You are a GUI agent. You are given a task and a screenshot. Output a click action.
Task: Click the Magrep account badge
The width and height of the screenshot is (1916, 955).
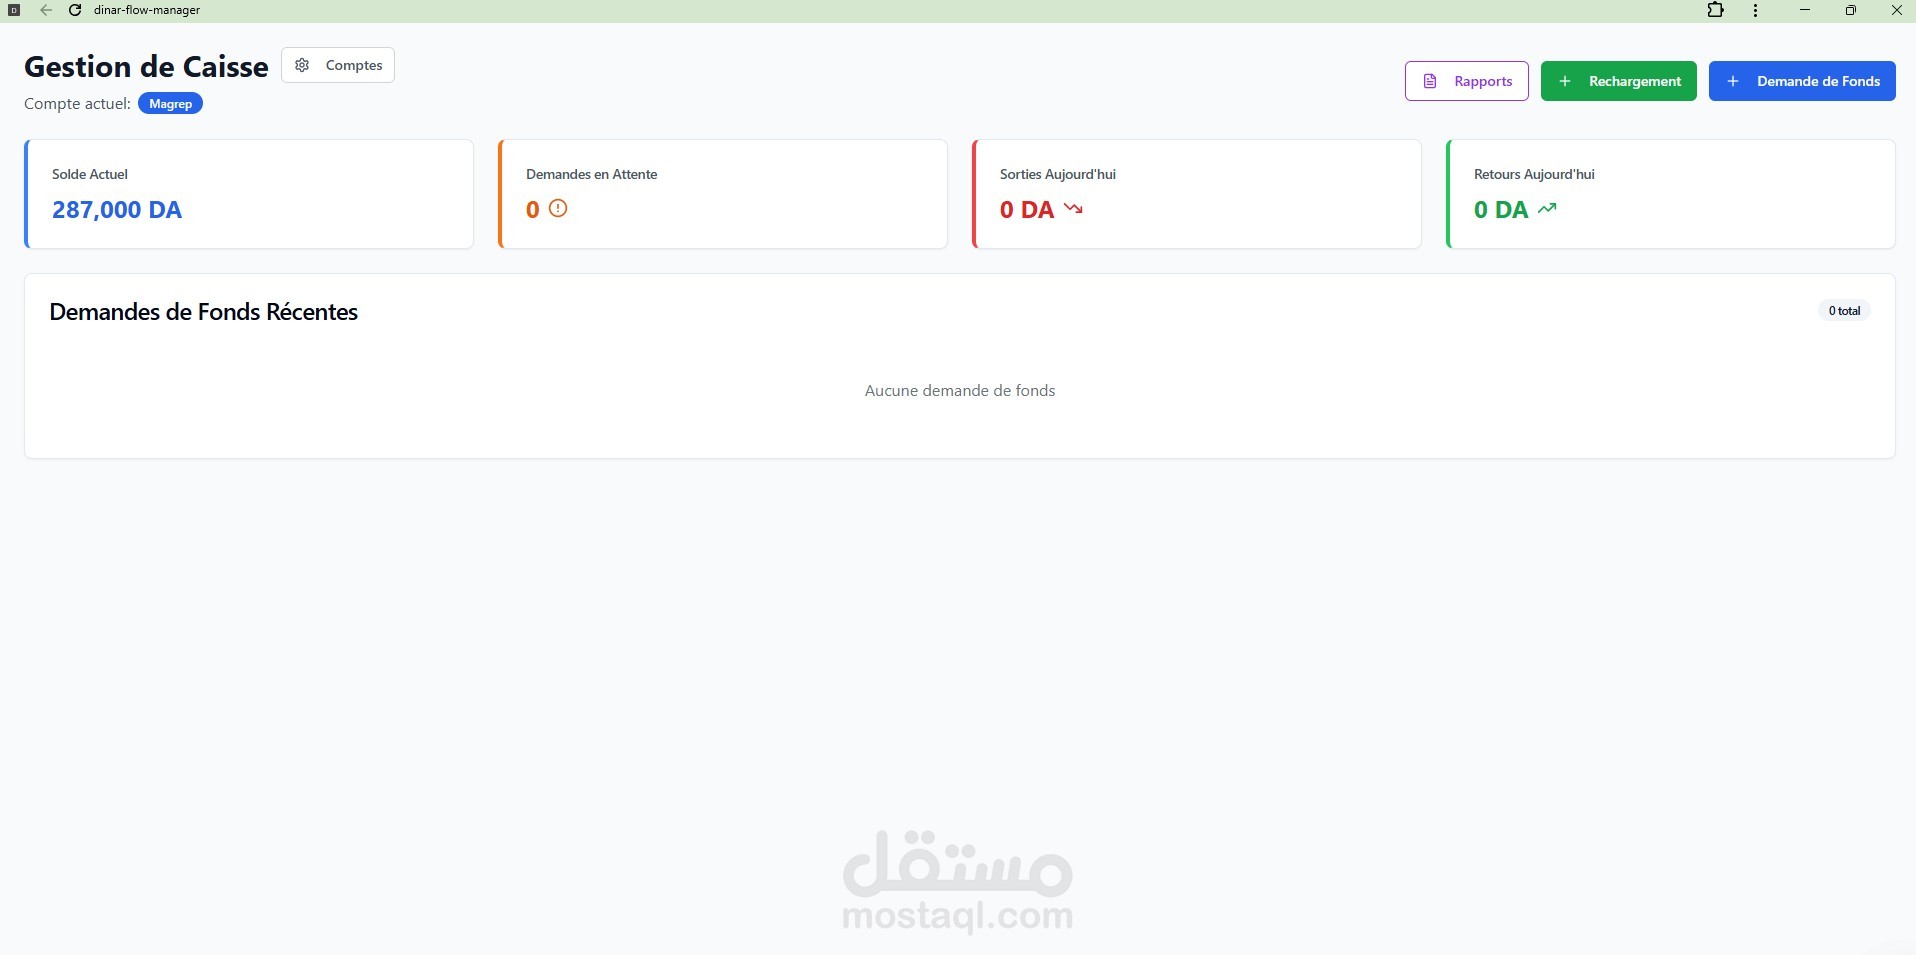point(169,103)
